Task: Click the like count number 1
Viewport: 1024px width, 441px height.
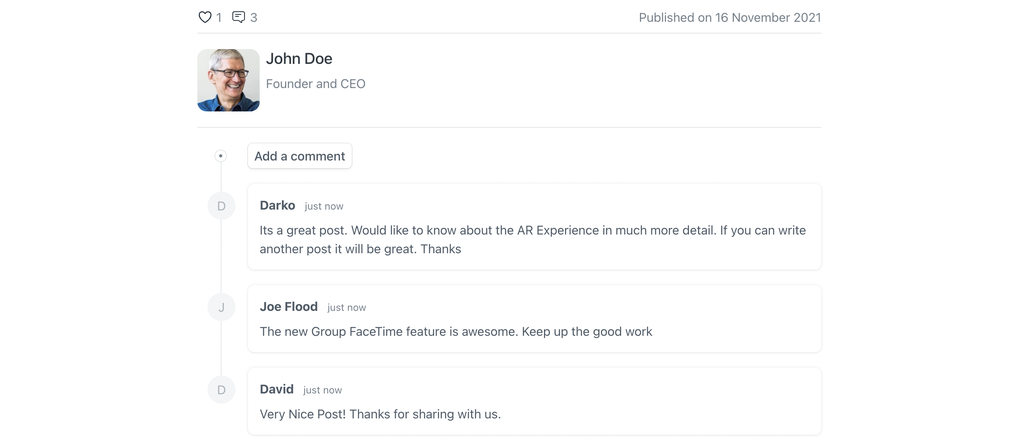Action: click(x=219, y=17)
